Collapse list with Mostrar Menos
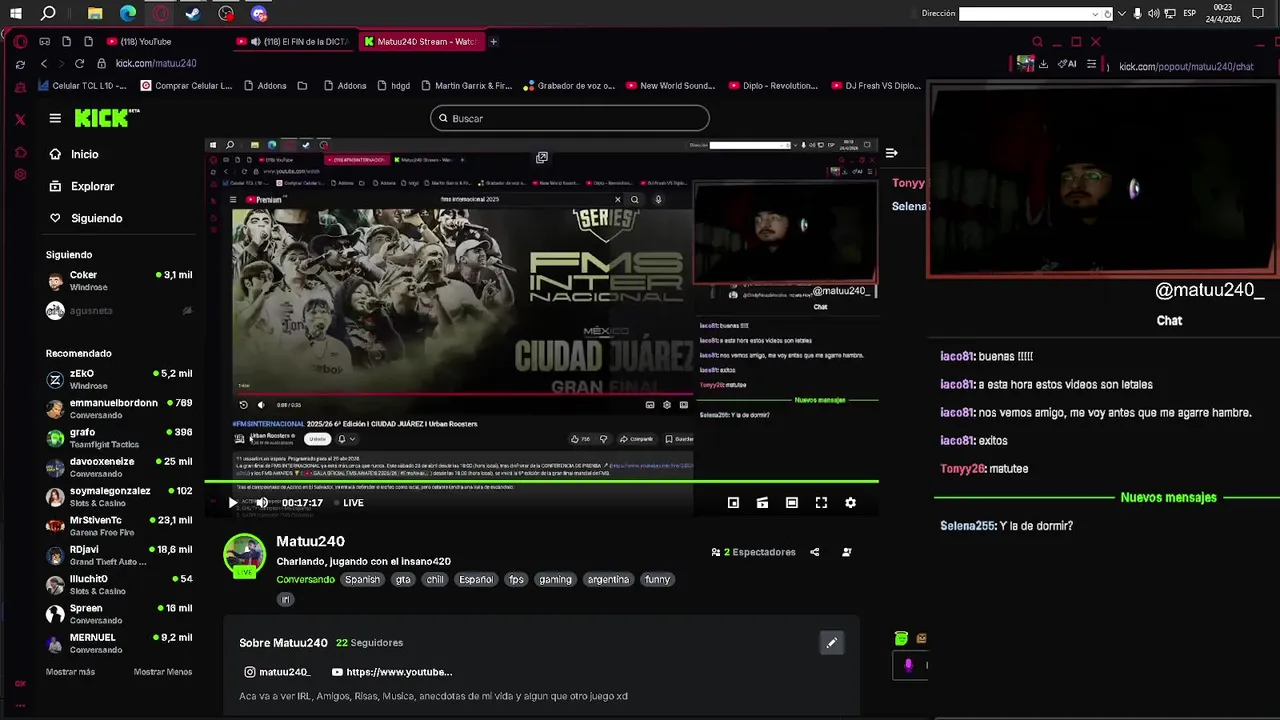The image size is (1280, 720). (163, 672)
